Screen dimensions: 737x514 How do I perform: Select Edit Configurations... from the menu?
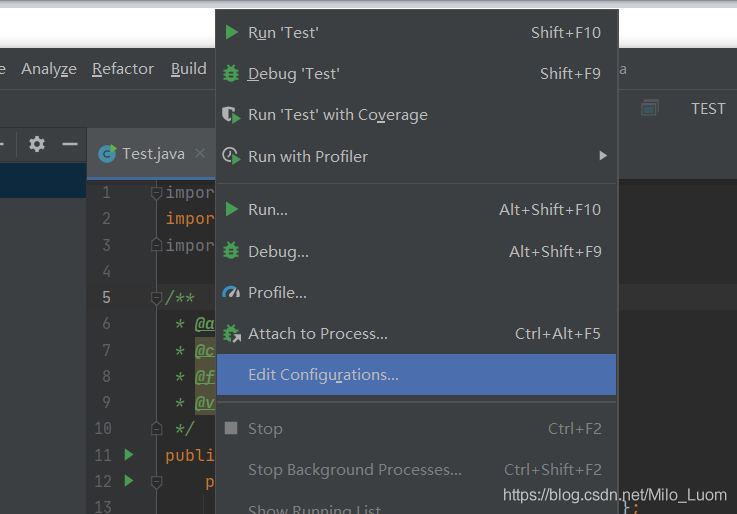pyautogui.click(x=323, y=375)
